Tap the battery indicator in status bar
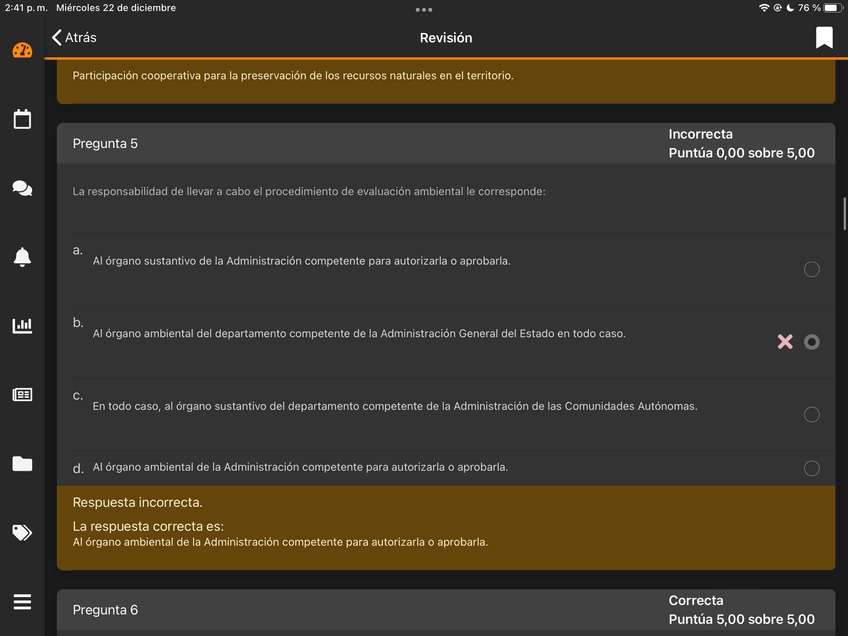This screenshot has height=636, width=848. coord(832,8)
